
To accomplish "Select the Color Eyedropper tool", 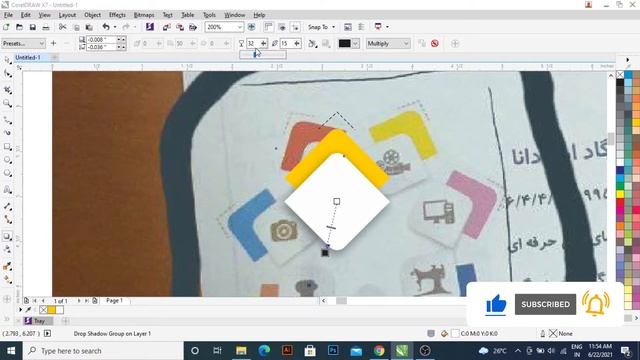I will tap(7, 266).
